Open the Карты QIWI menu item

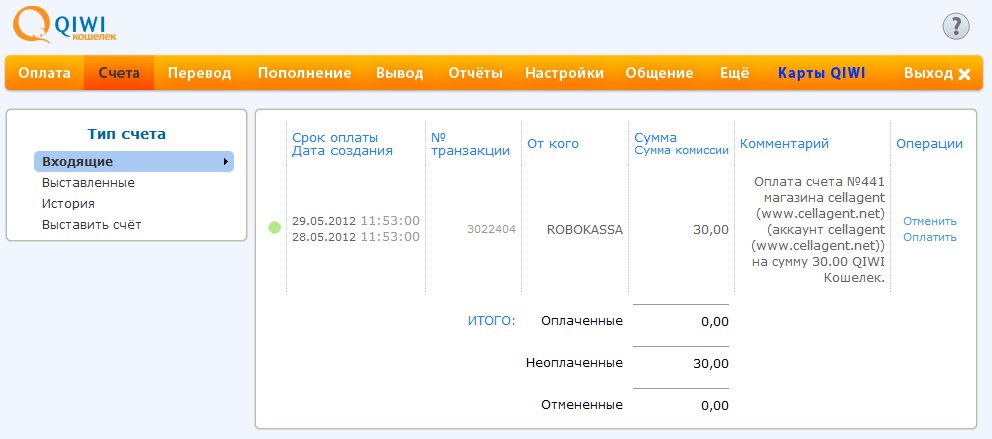click(x=821, y=73)
